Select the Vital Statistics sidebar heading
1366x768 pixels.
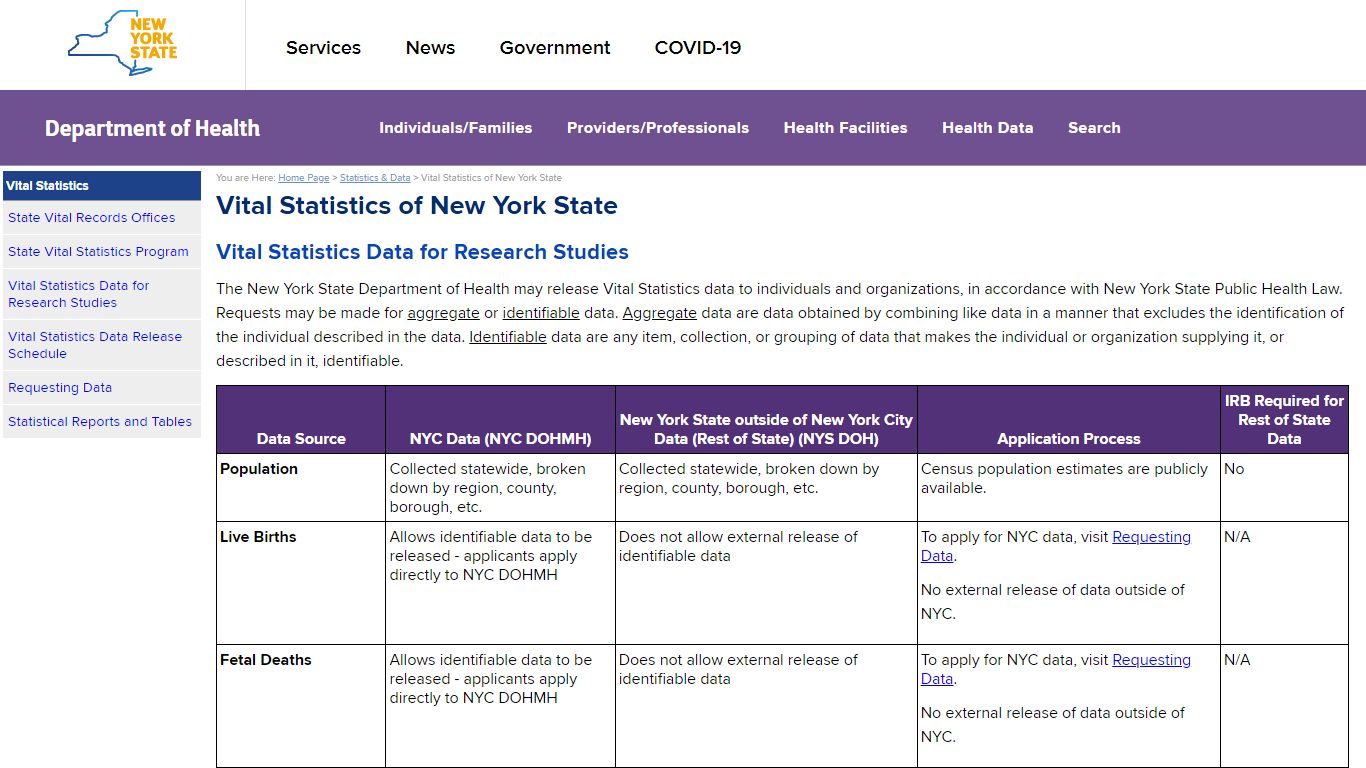[x=102, y=185]
